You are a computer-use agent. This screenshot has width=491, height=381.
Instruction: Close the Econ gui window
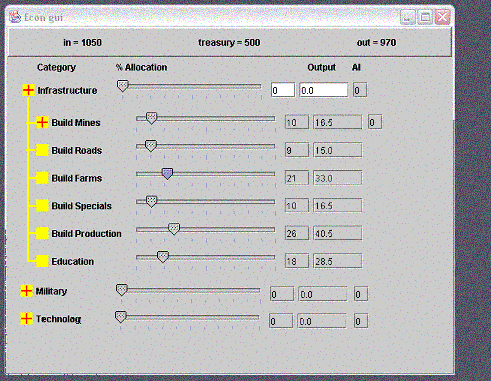point(442,17)
